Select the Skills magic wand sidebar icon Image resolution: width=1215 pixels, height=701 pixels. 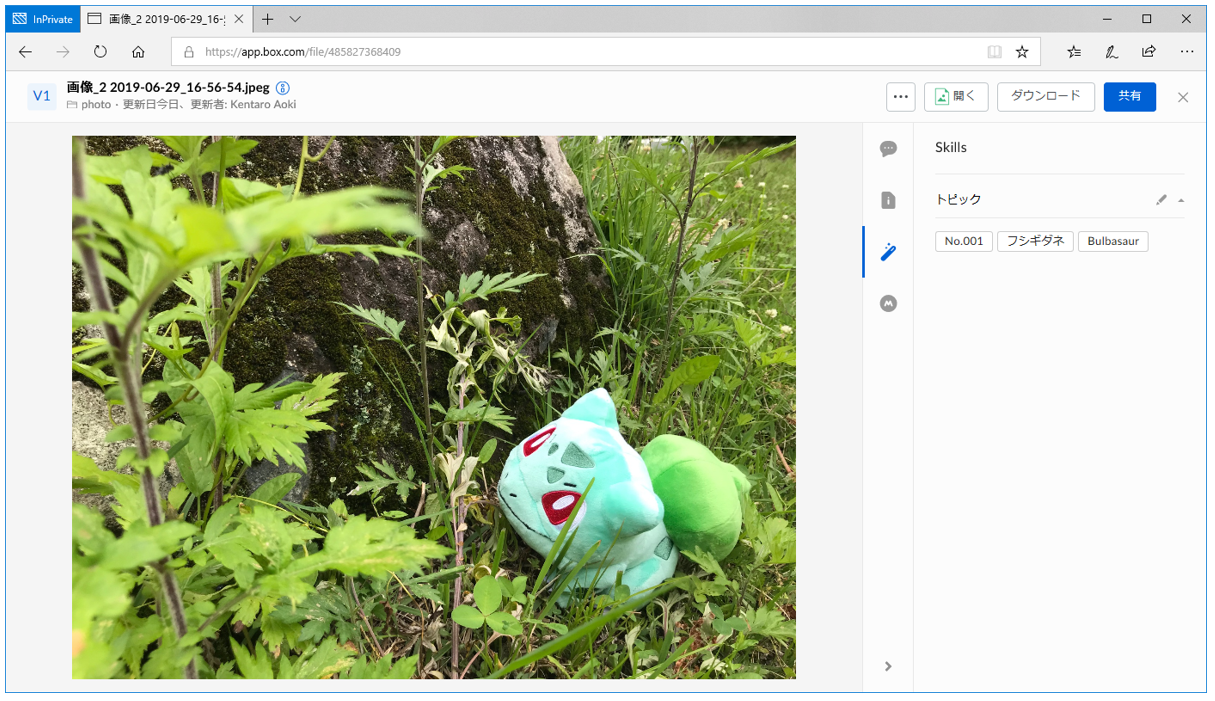[x=888, y=252]
